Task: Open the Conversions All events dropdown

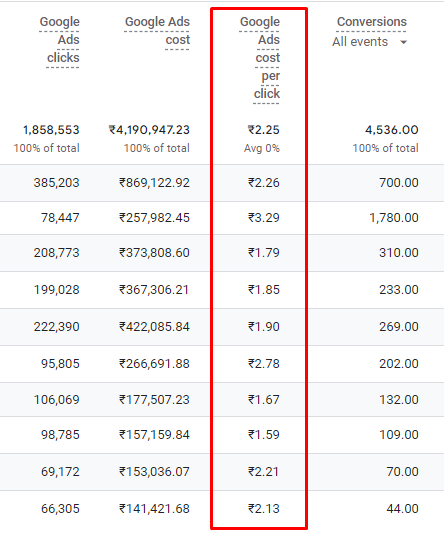Action: pos(369,42)
